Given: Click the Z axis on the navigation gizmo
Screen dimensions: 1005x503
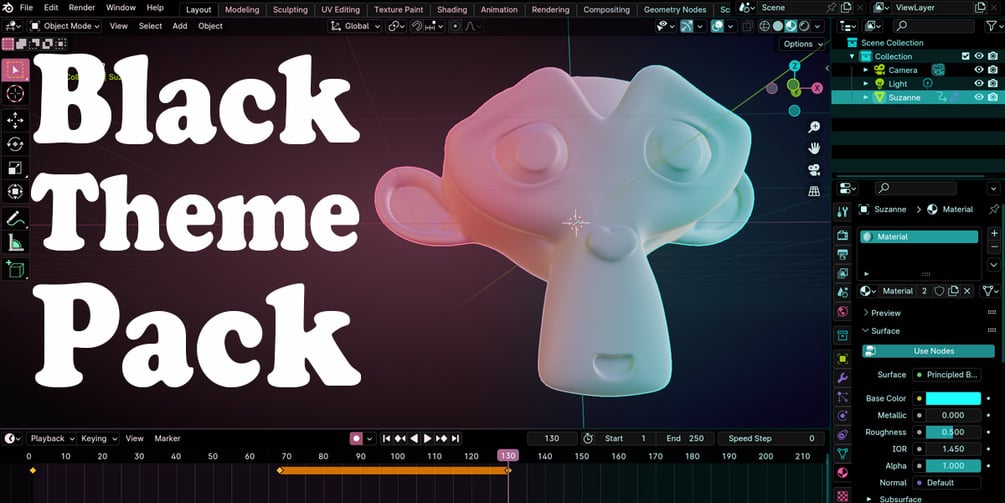Looking at the screenshot, I should click(795, 66).
